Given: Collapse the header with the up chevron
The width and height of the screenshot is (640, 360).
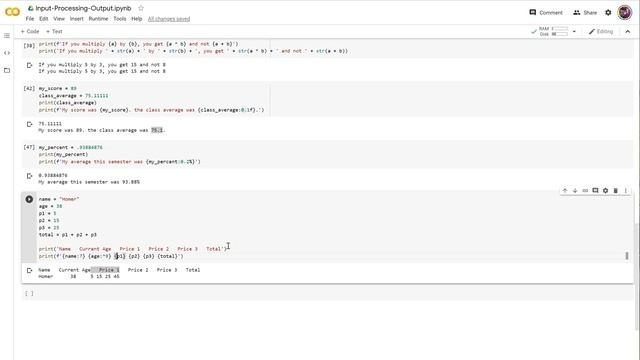Looking at the screenshot, I should click(x=628, y=31).
